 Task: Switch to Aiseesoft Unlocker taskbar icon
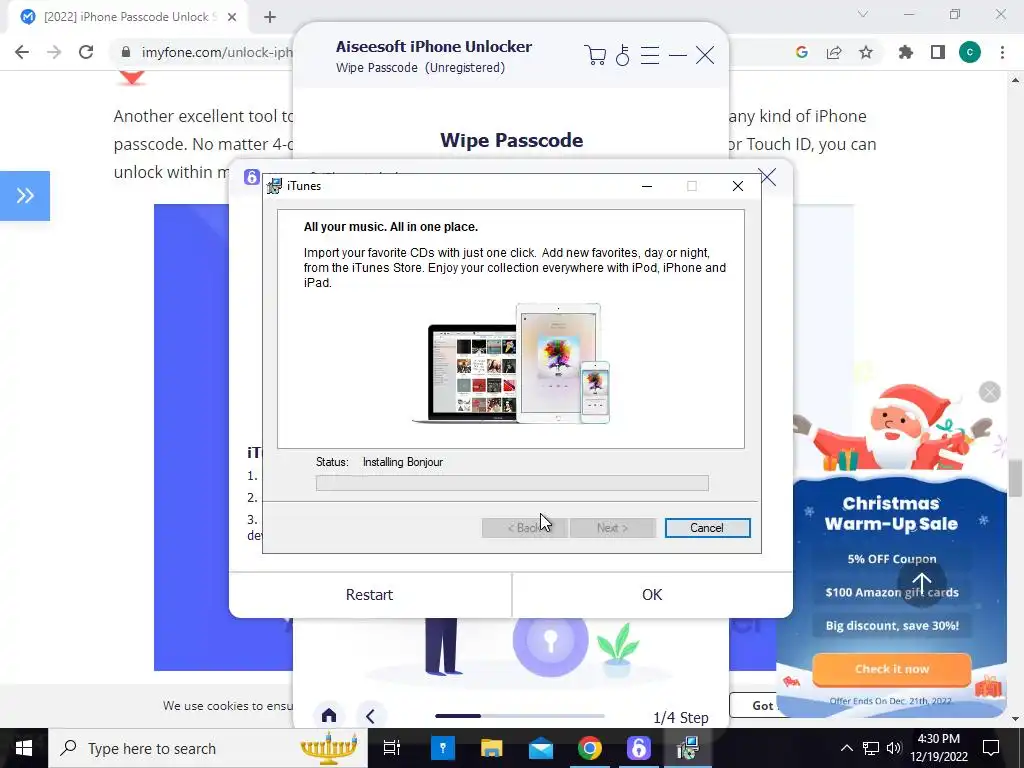coord(639,748)
